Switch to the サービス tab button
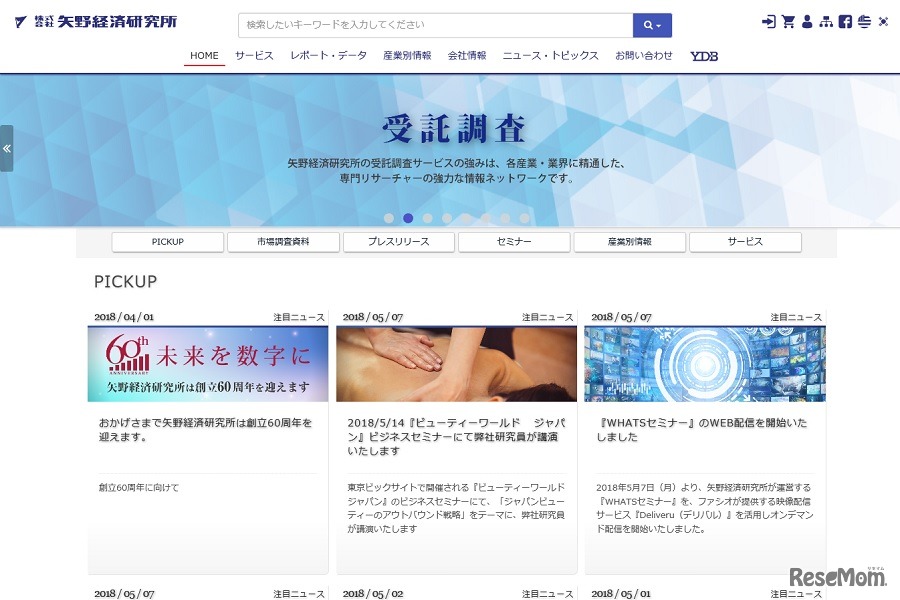 pos(745,242)
